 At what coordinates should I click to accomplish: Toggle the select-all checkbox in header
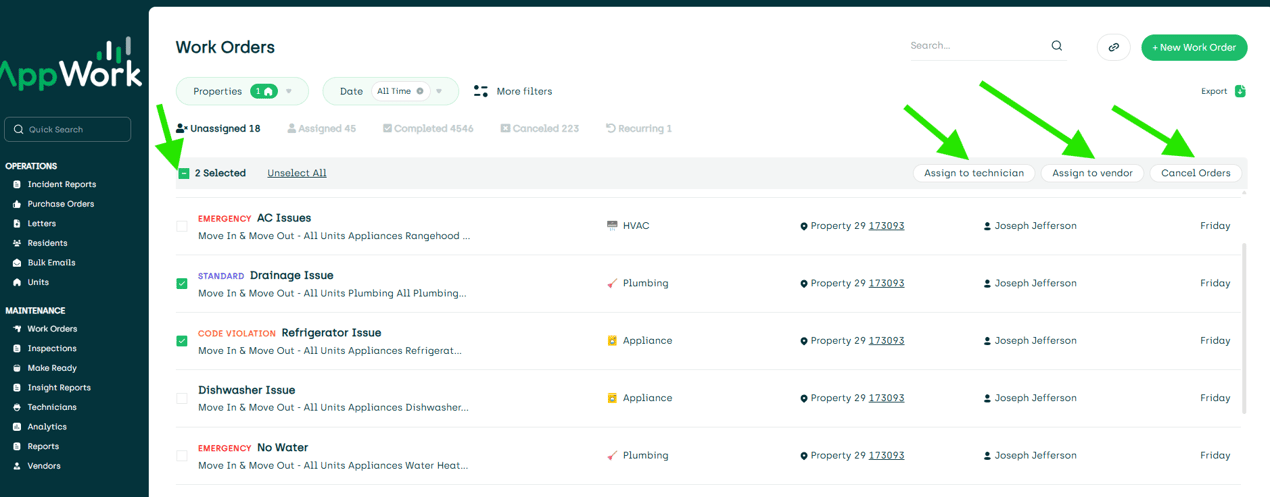coord(184,173)
